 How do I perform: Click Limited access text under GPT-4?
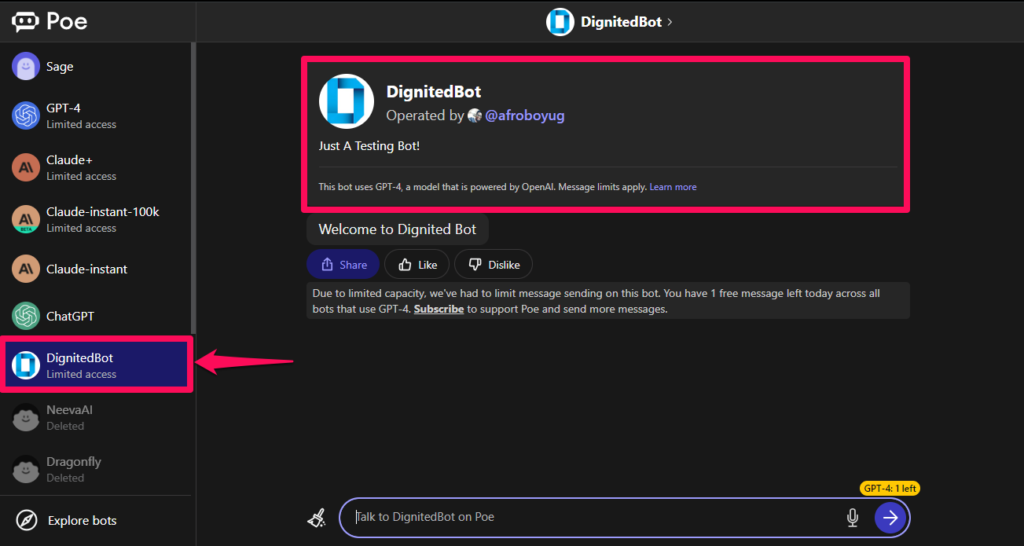click(81, 124)
